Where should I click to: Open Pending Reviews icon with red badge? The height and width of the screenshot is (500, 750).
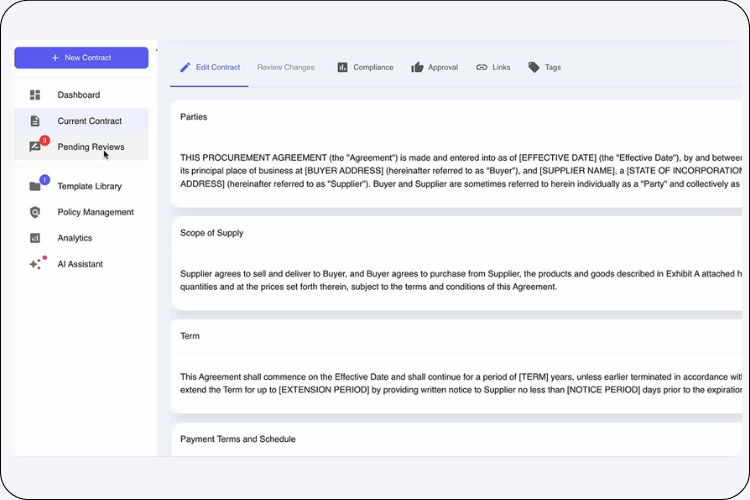pyautogui.click(x=36, y=147)
